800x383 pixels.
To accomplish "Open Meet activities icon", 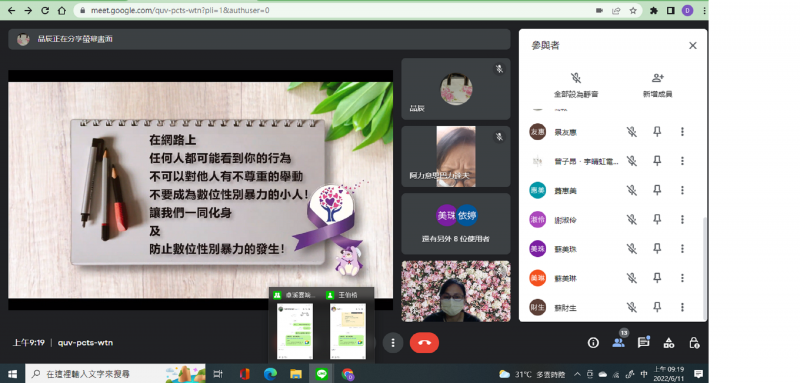I will (669, 343).
